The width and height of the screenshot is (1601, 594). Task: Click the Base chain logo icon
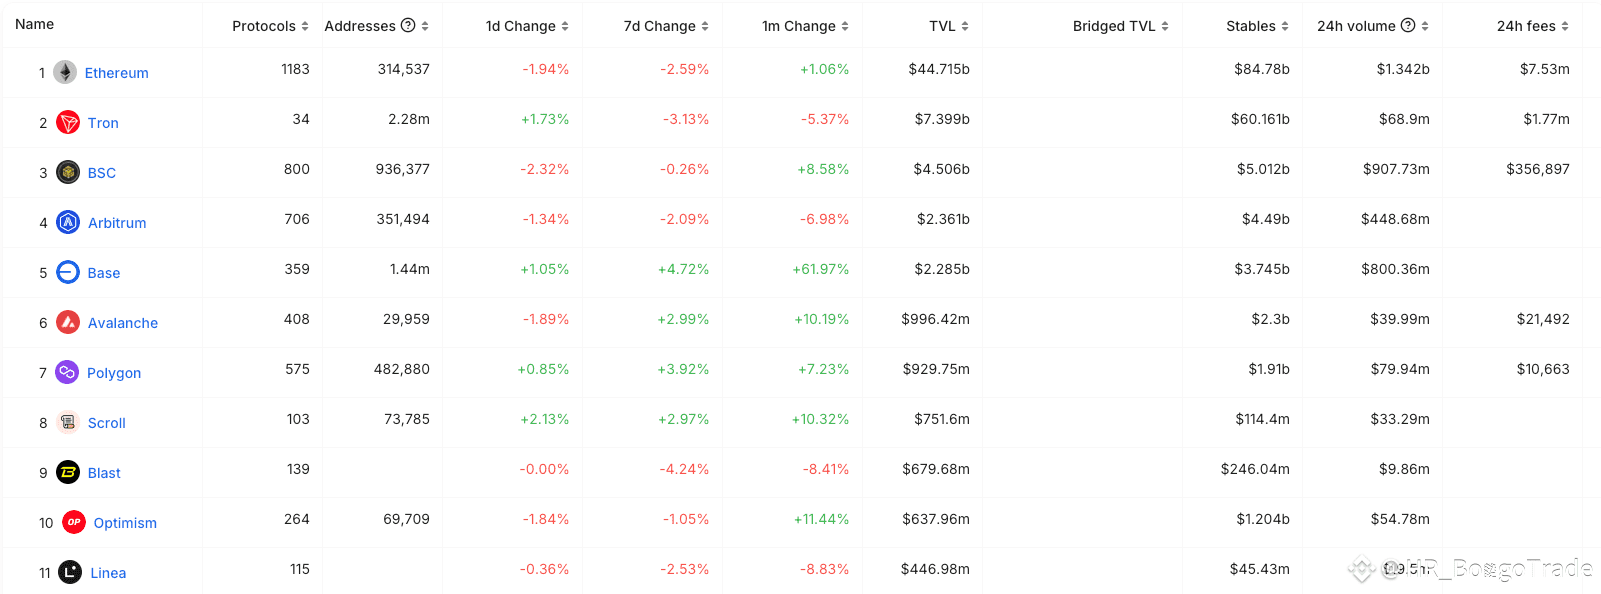click(68, 272)
